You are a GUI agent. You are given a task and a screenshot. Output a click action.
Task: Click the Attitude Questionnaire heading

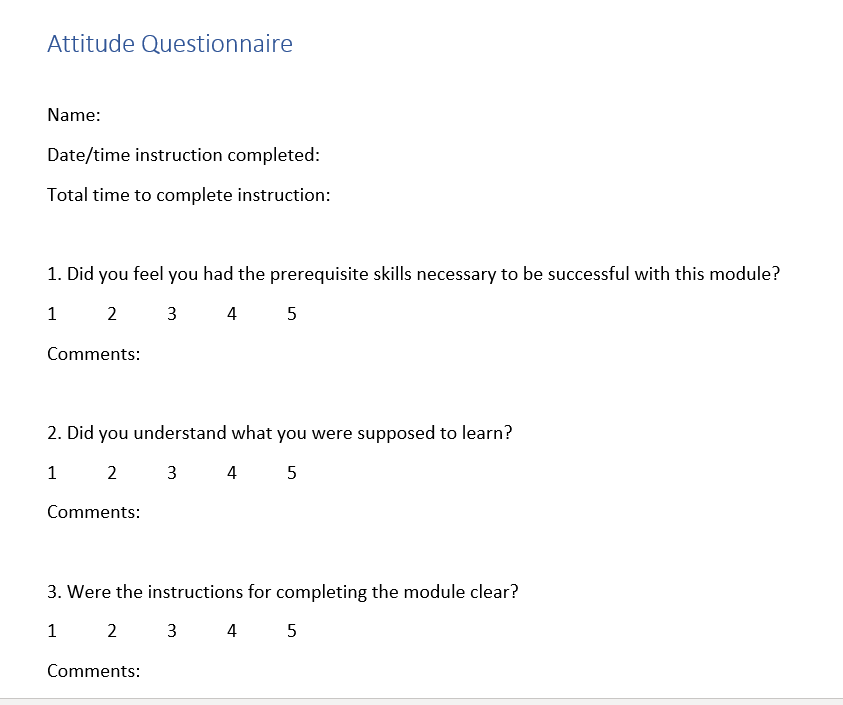click(170, 44)
